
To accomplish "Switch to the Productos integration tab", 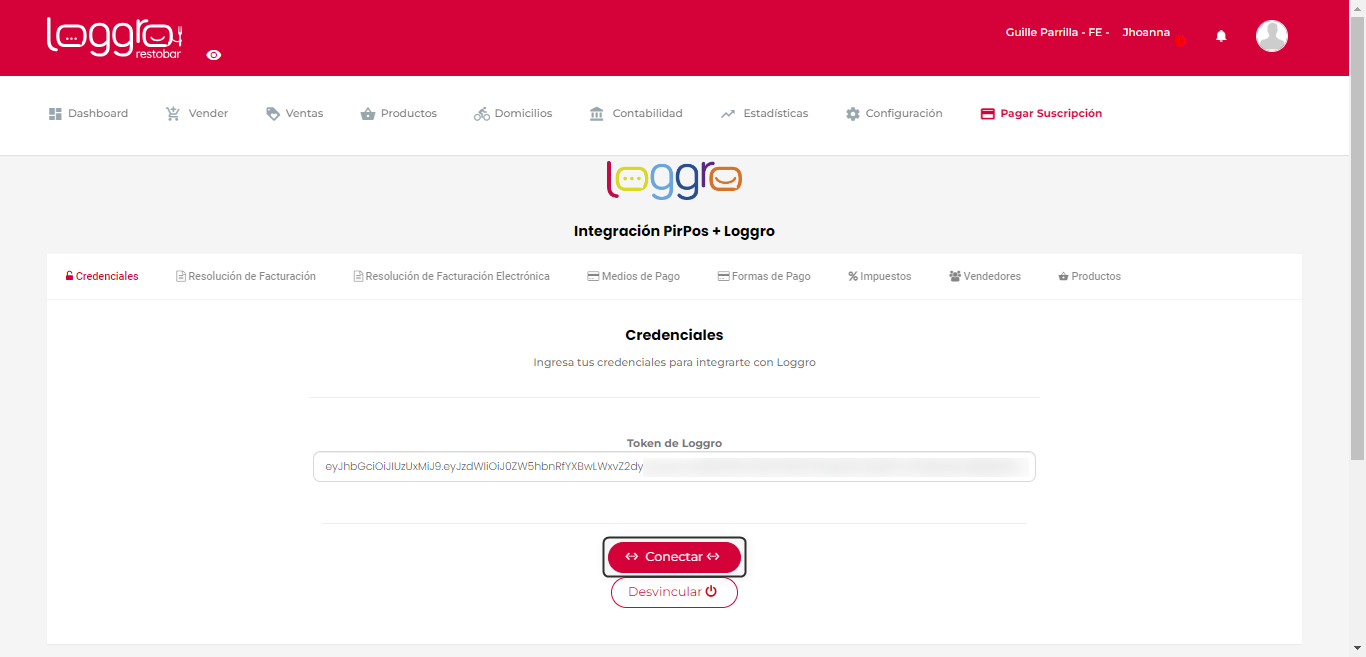I will pyautogui.click(x=1090, y=276).
